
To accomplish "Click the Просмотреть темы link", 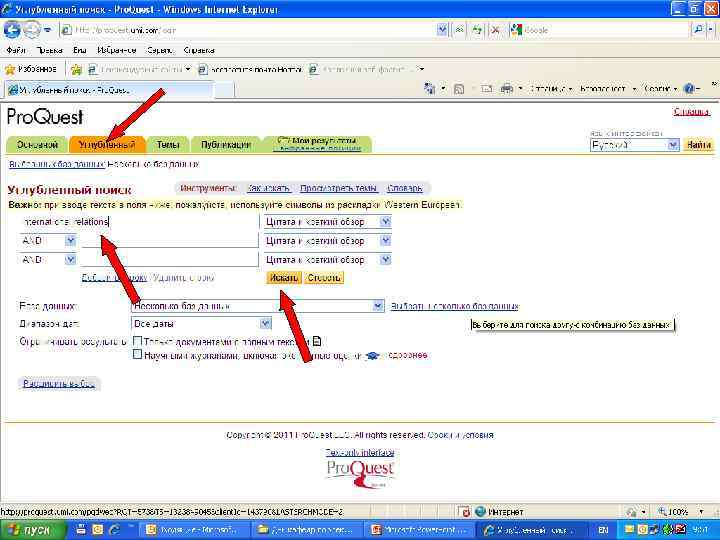I will point(338,188).
